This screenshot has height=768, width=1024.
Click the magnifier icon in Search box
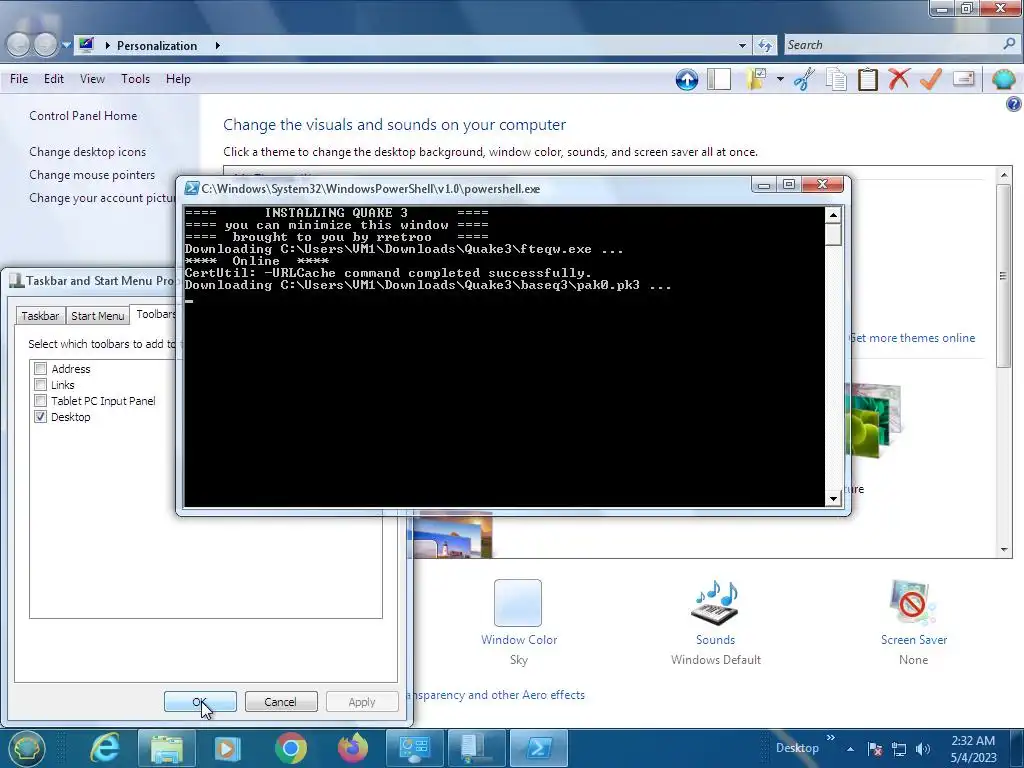pos(1009,44)
